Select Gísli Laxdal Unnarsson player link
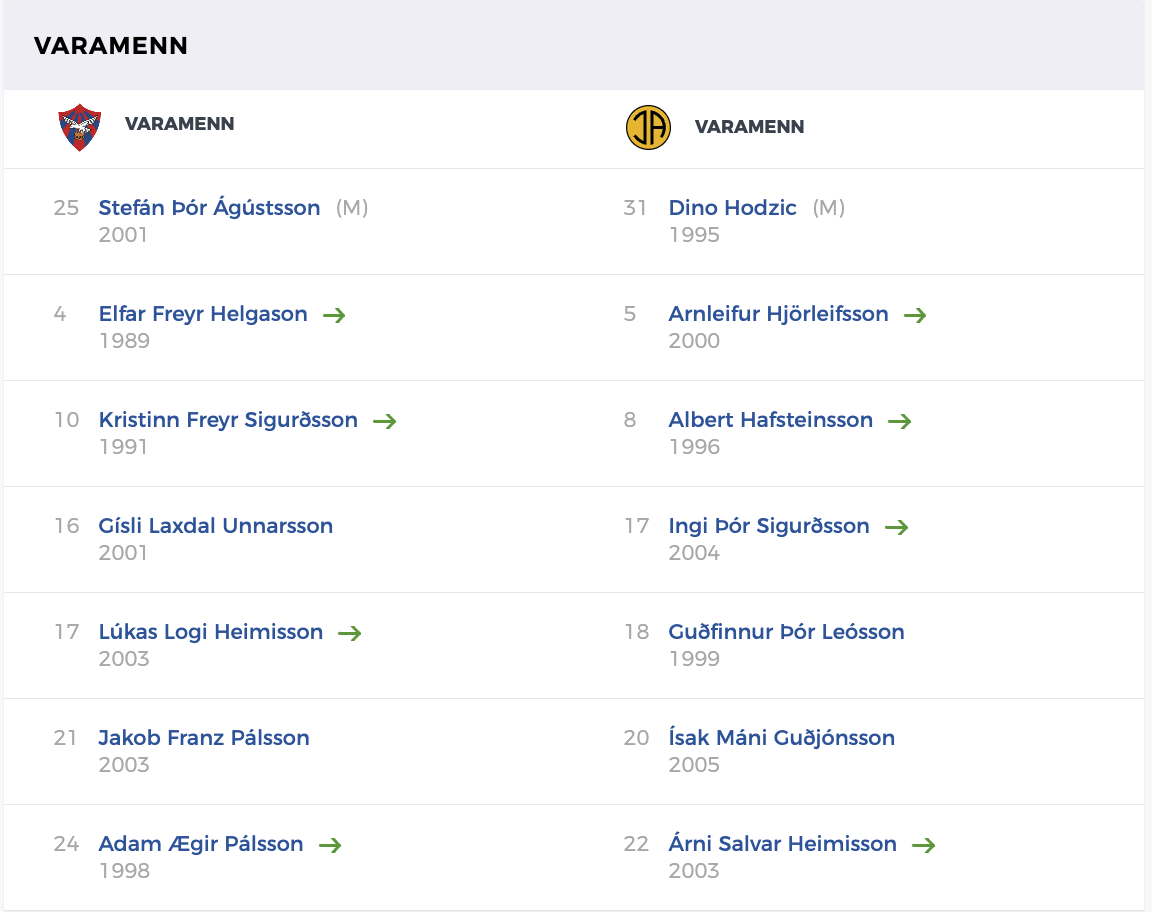The height and width of the screenshot is (912, 1152). pyautogui.click(x=215, y=526)
